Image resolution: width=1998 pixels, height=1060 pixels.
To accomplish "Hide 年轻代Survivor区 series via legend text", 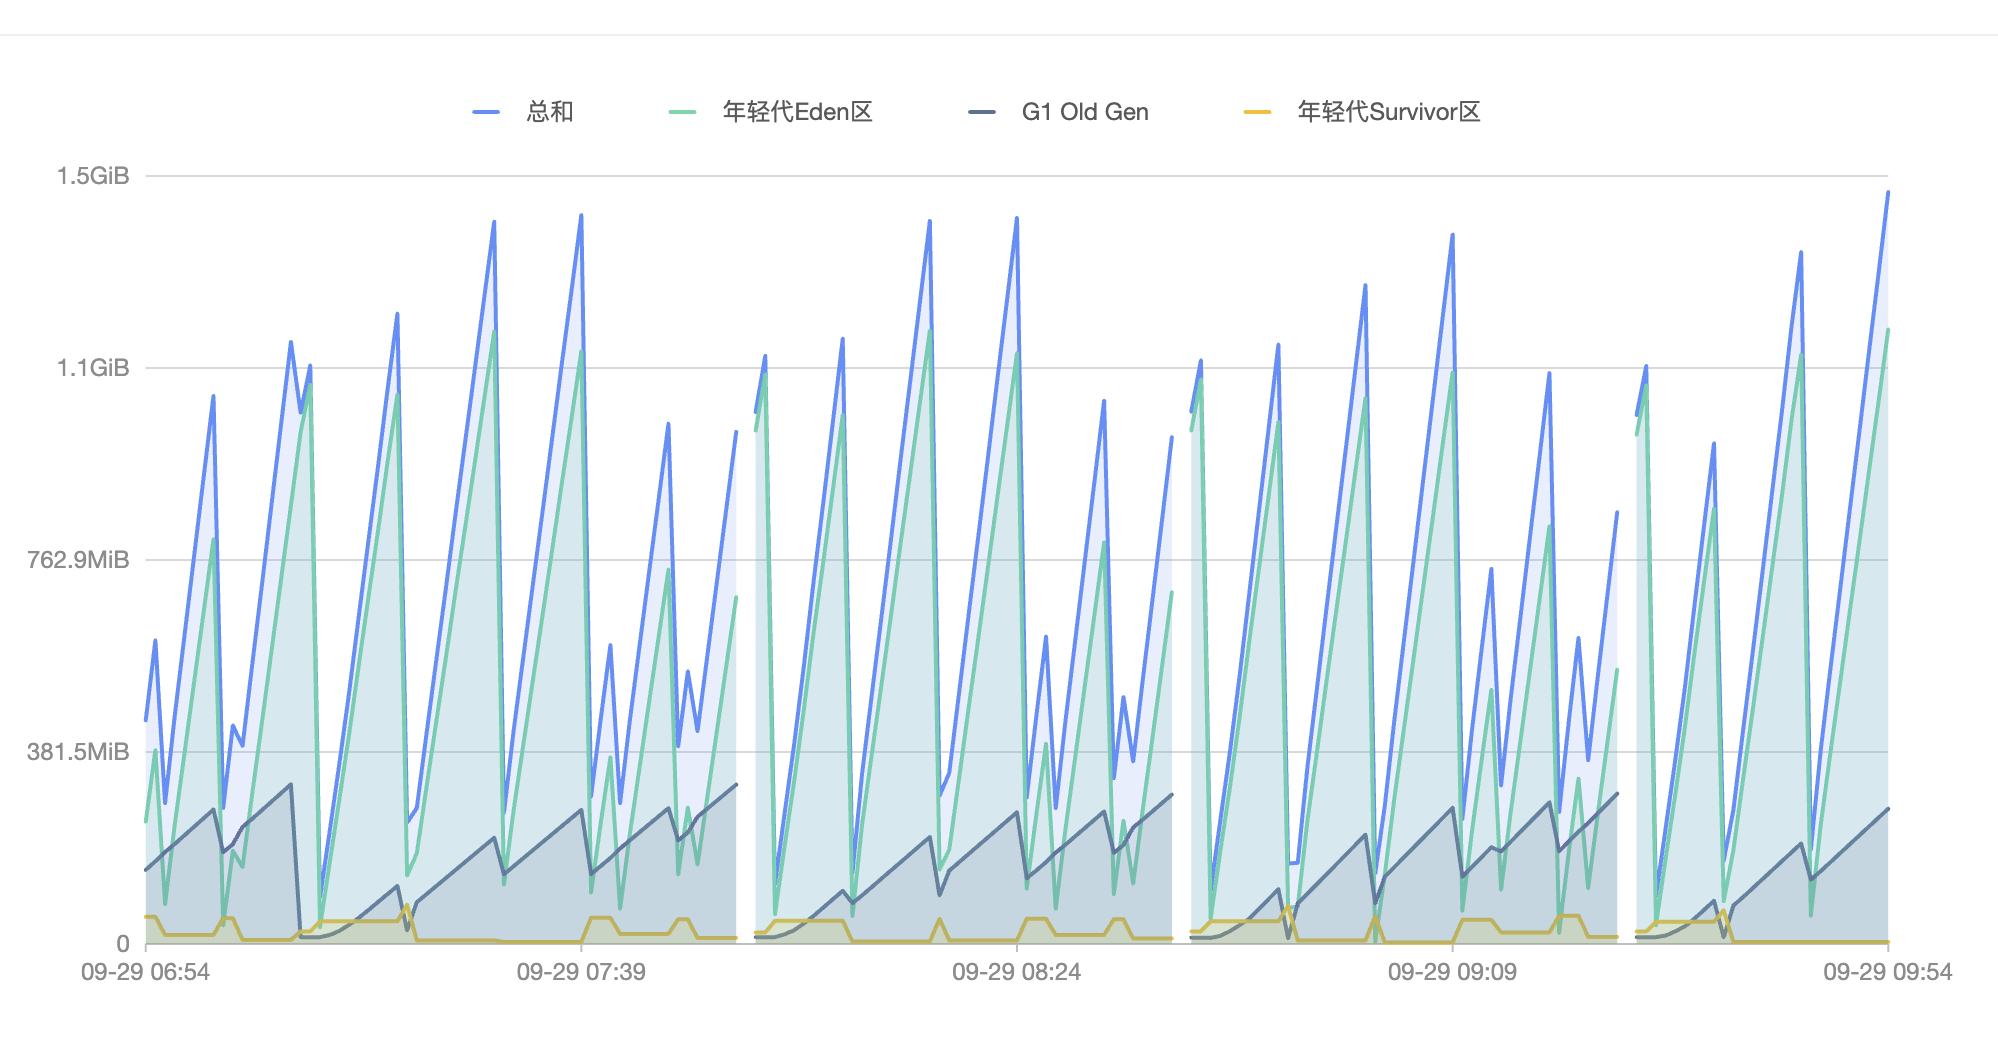I will (1388, 112).
